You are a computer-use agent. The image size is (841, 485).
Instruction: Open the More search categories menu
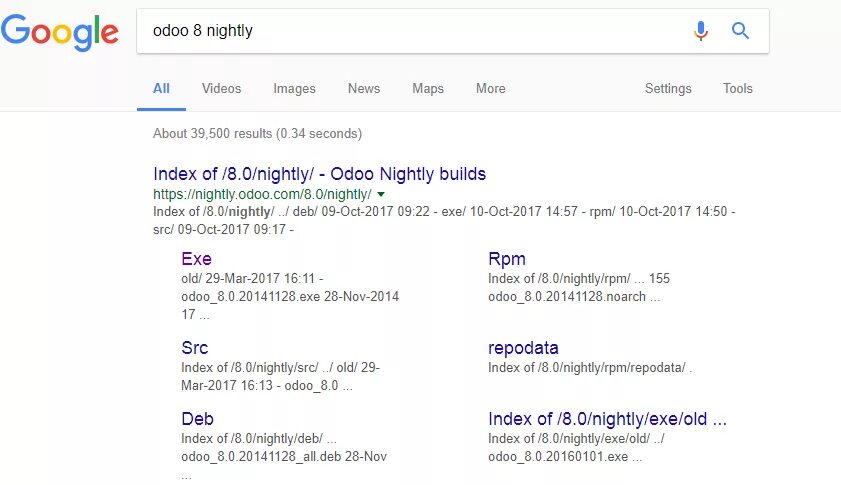(490, 88)
